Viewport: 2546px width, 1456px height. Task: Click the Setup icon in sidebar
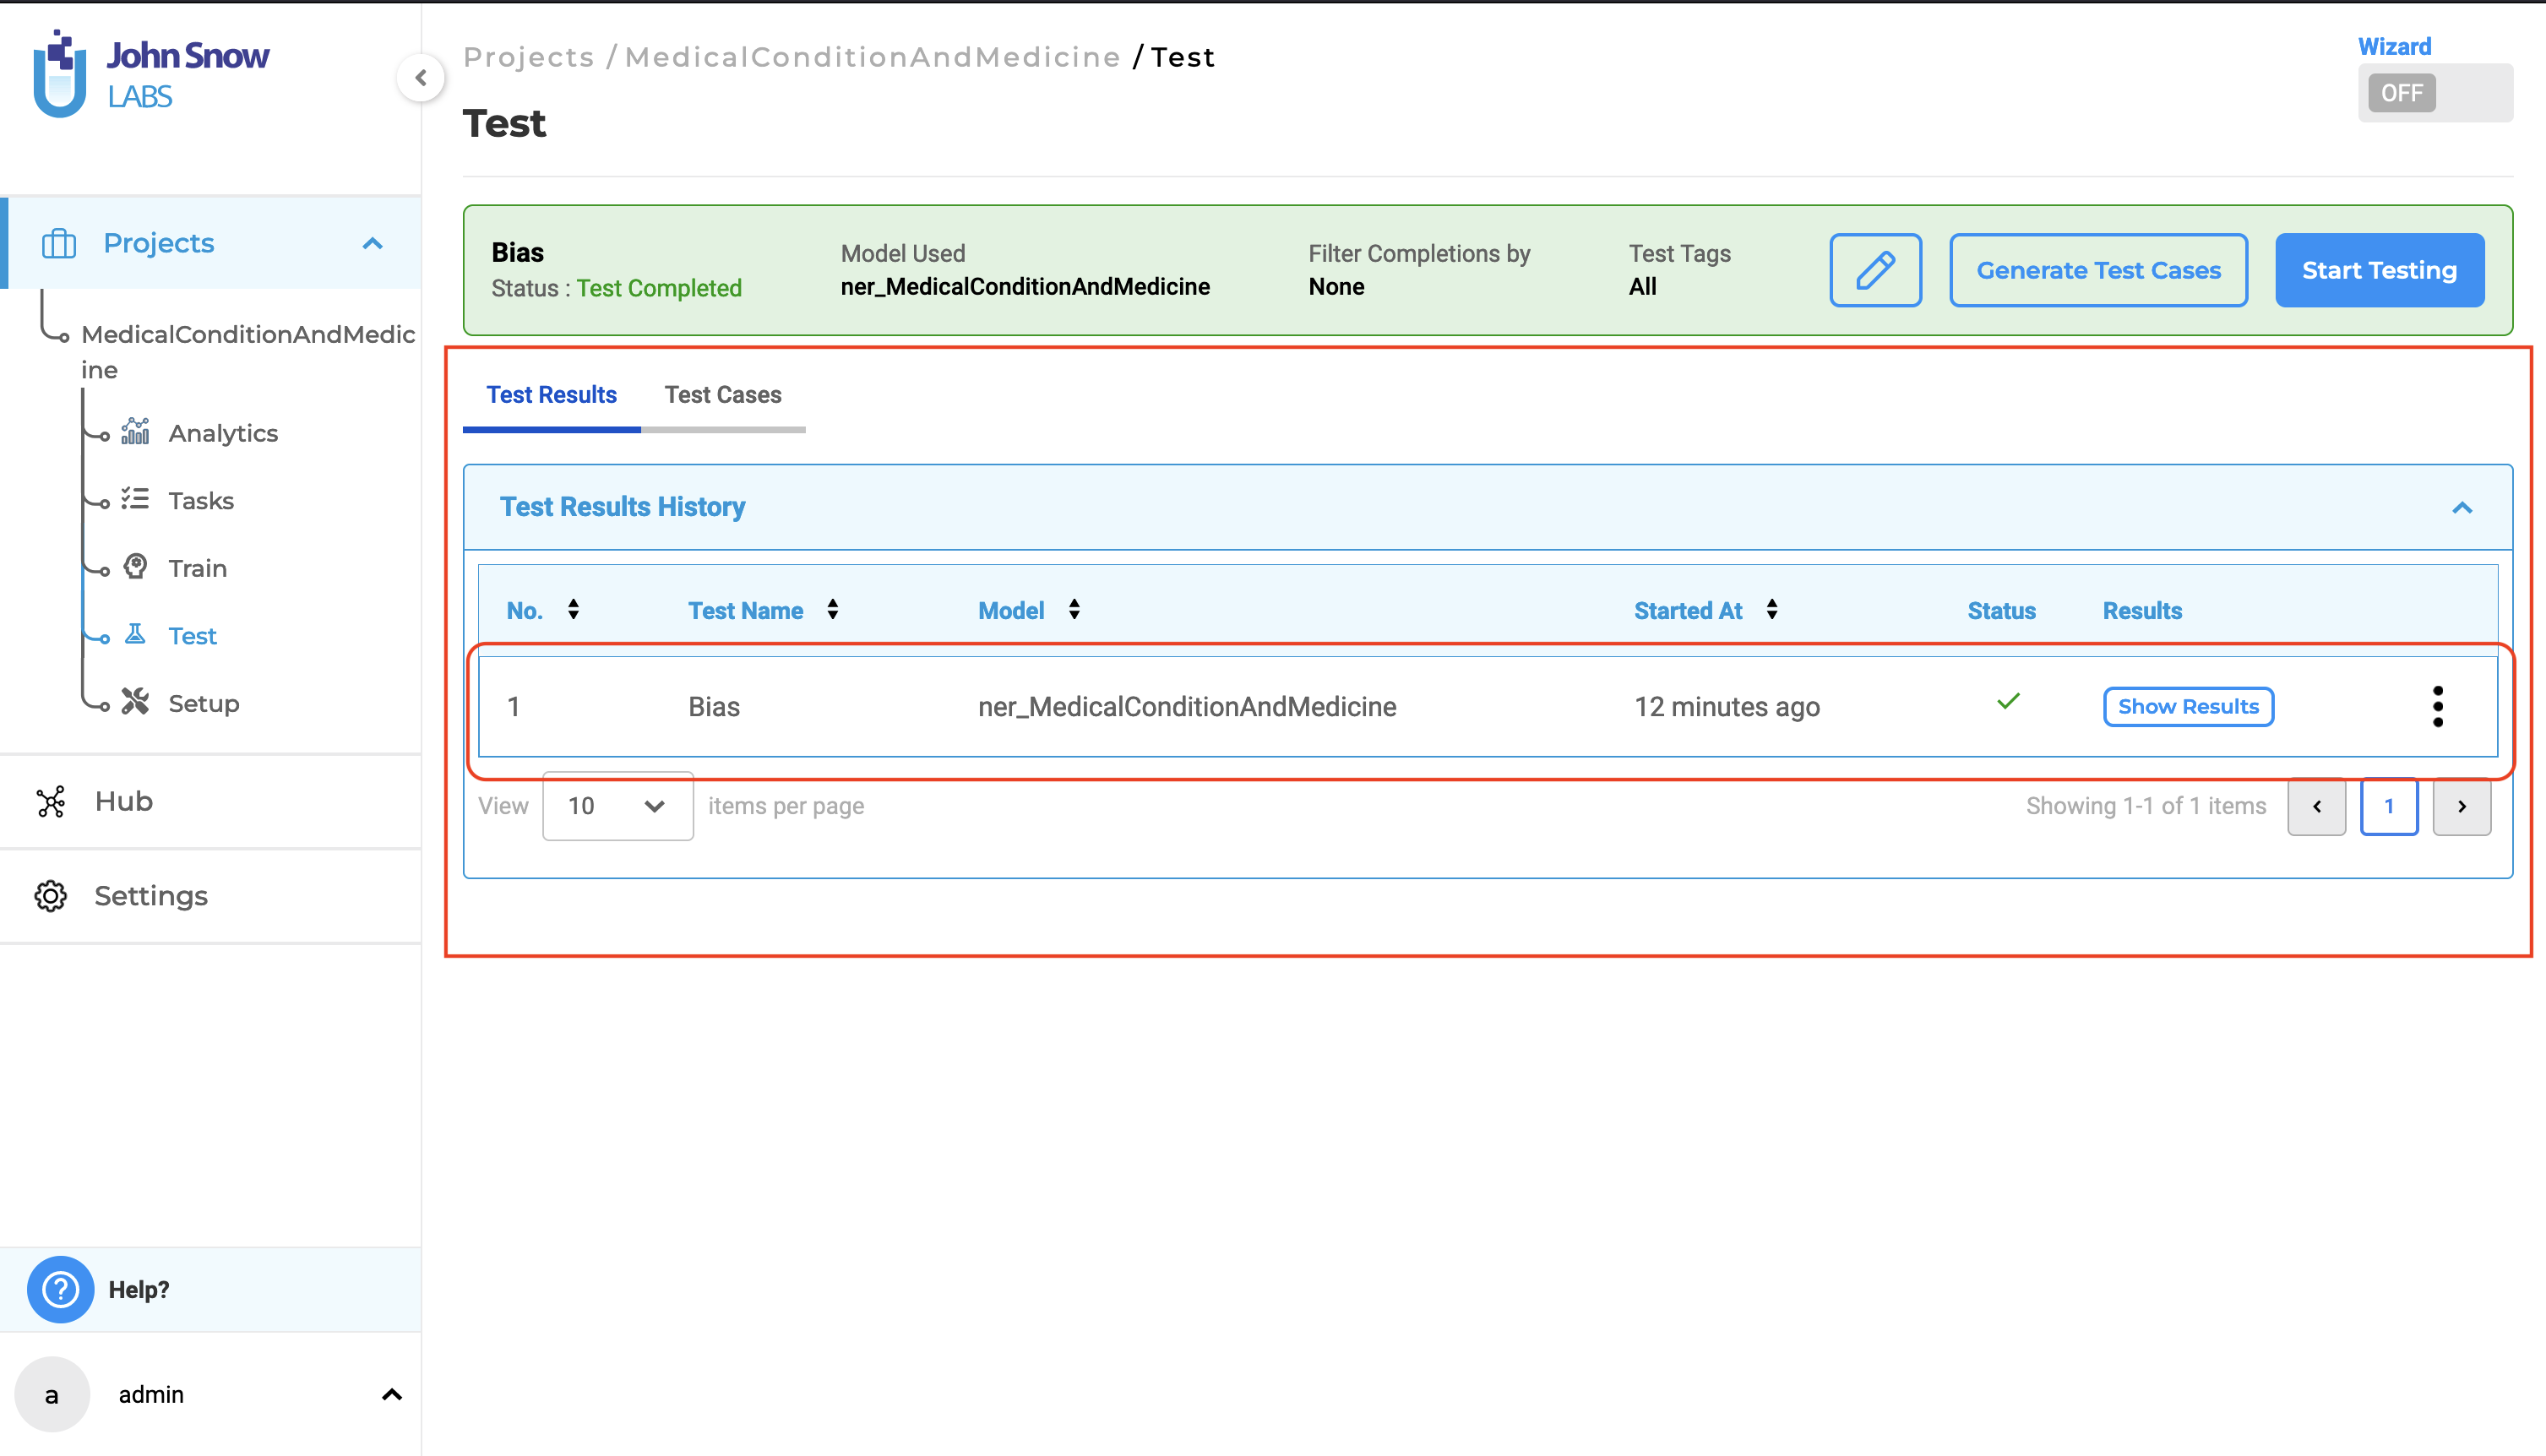(136, 703)
